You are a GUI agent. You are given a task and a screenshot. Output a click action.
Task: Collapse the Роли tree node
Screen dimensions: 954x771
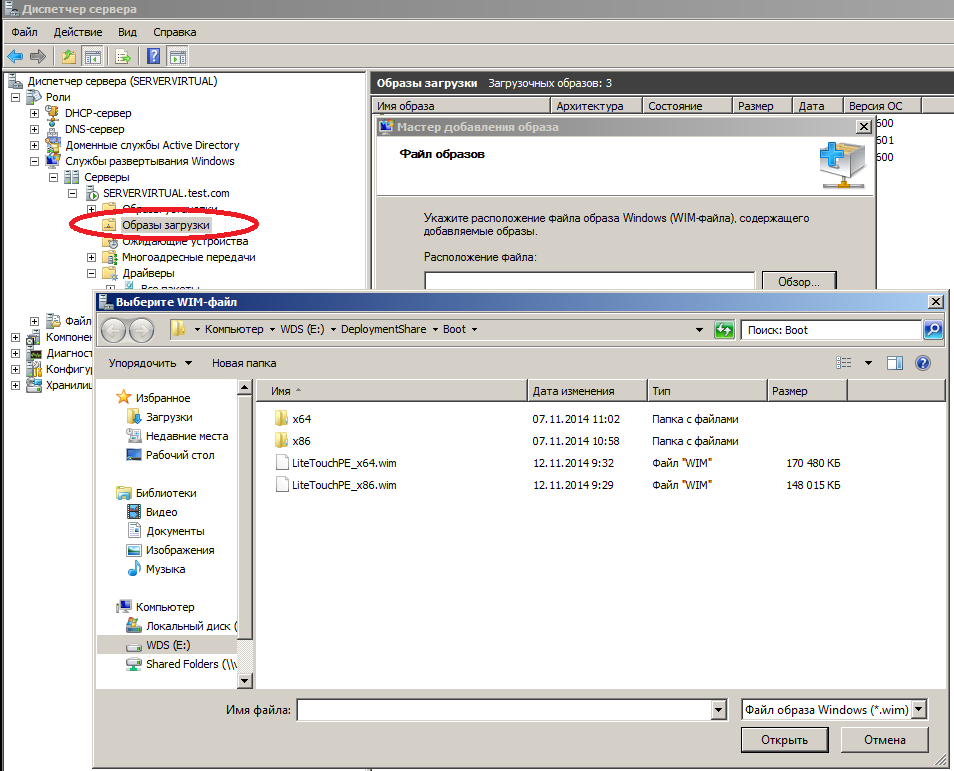tap(16, 97)
